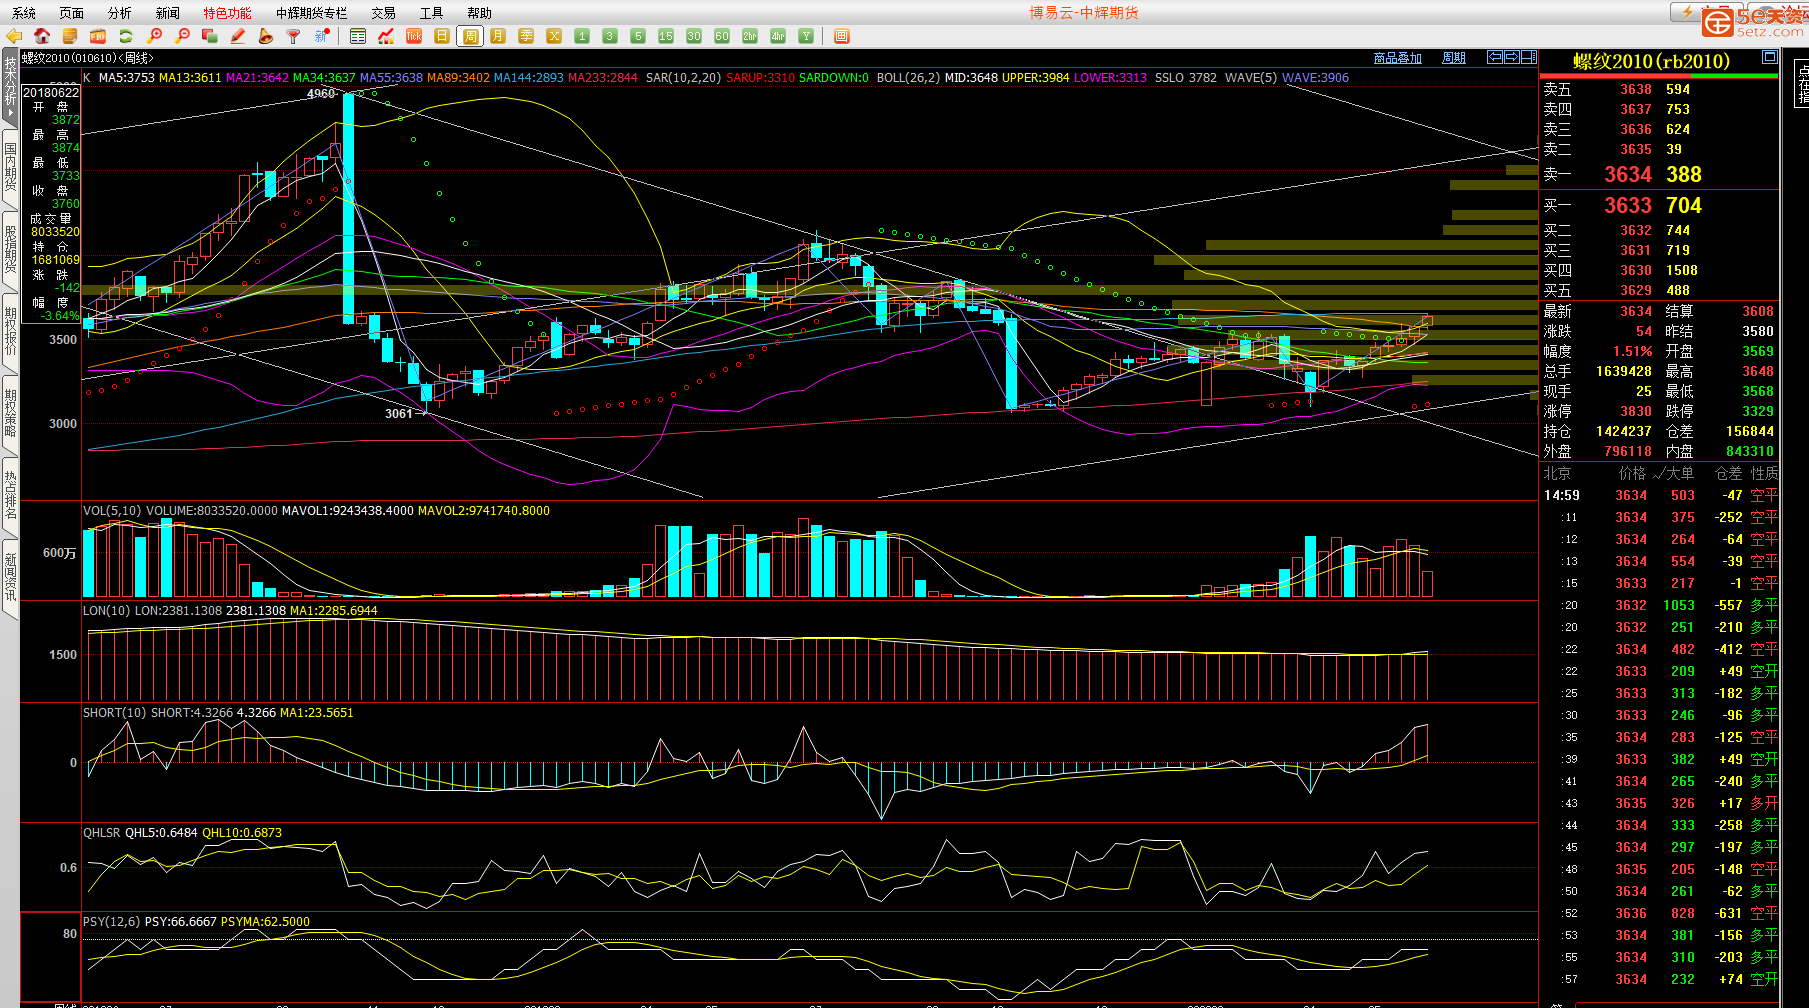
Task: Select the green Y period icon
Action: [x=806, y=36]
